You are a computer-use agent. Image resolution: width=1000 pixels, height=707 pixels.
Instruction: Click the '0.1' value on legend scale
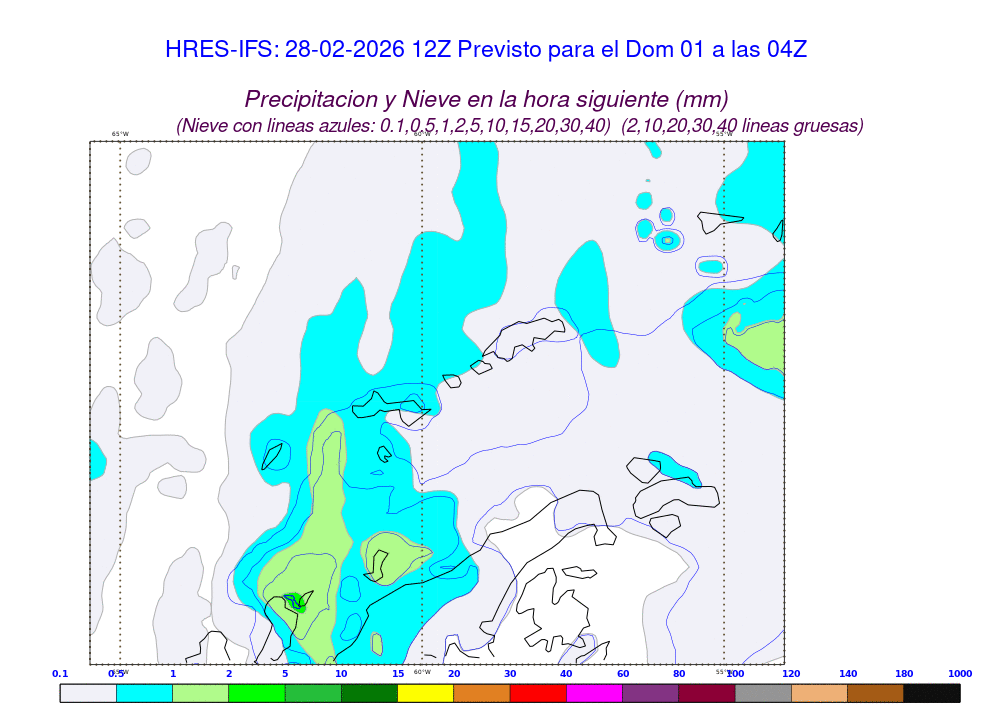pos(60,674)
